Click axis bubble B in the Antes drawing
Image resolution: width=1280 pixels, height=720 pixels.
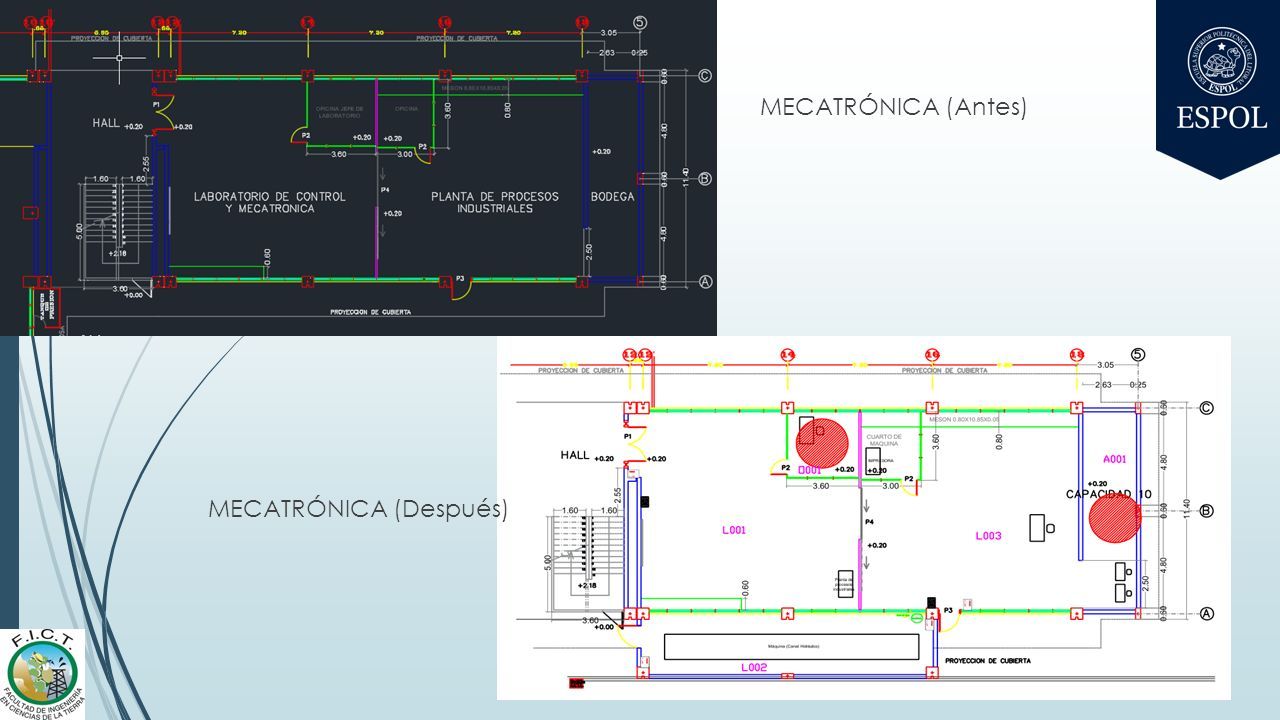point(704,179)
